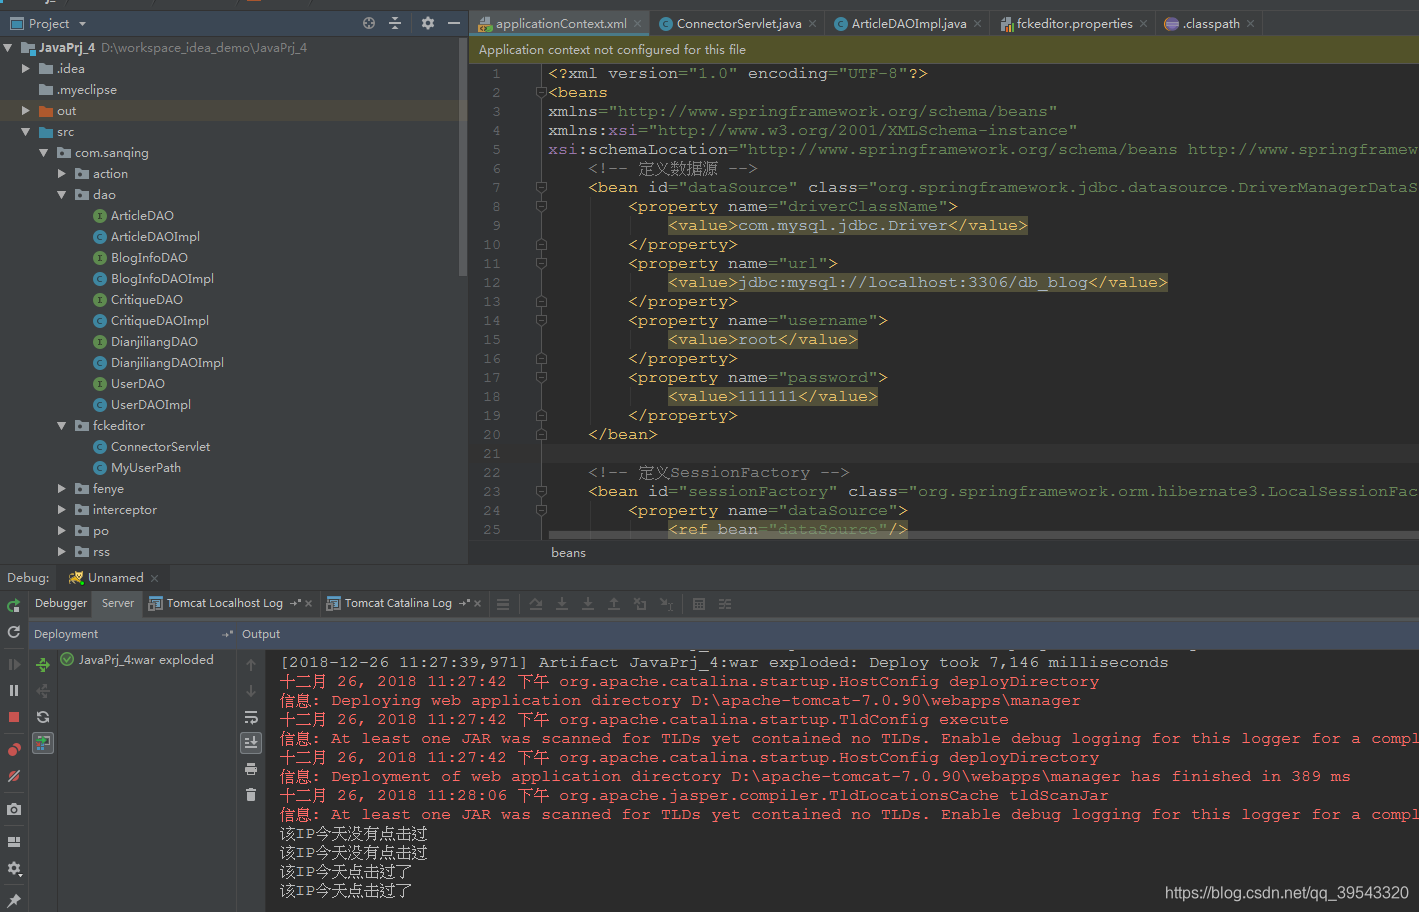The image size is (1419, 912).
Task: Open Project panel settings gear
Action: [428, 23]
